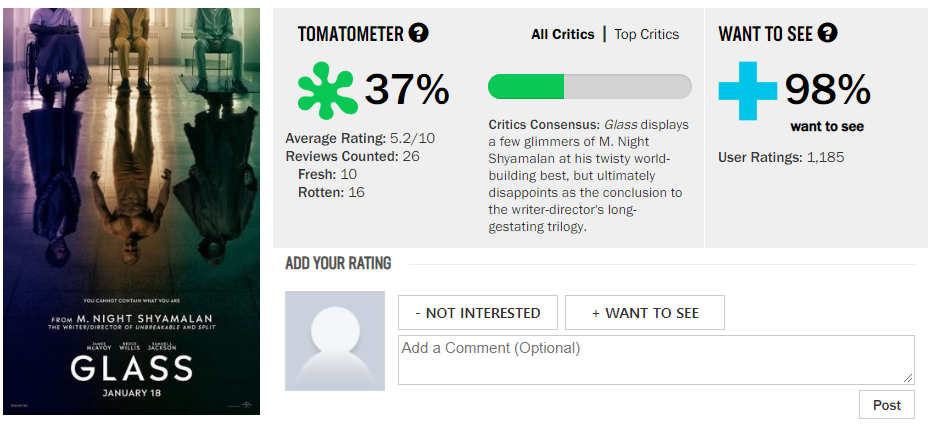Click the user avatar placeholder image
The image size is (940, 425).
point(335,341)
